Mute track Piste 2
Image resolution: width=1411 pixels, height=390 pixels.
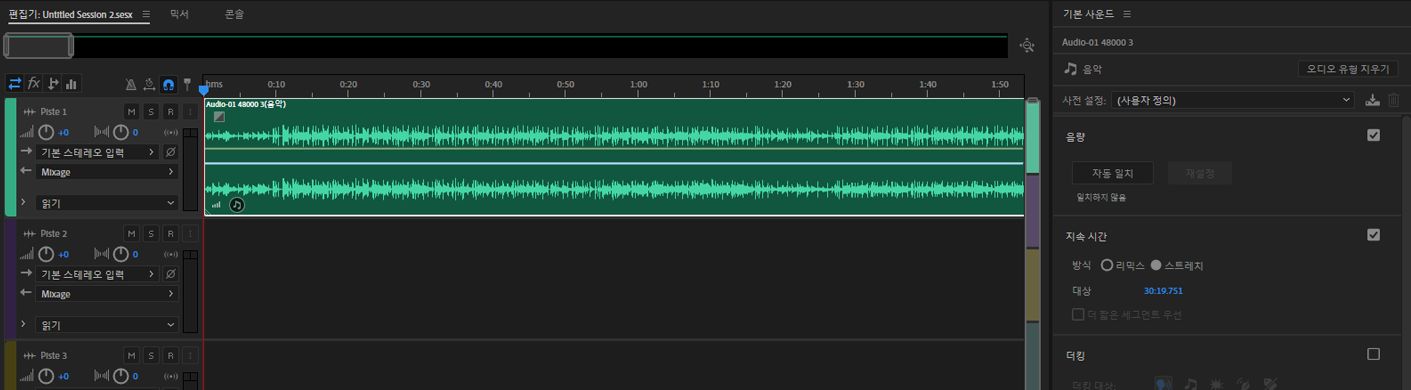click(131, 233)
